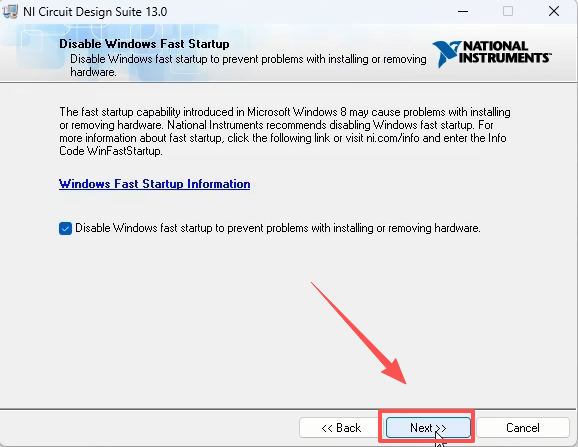
Task: Minimize the installer window
Action: click(463, 11)
